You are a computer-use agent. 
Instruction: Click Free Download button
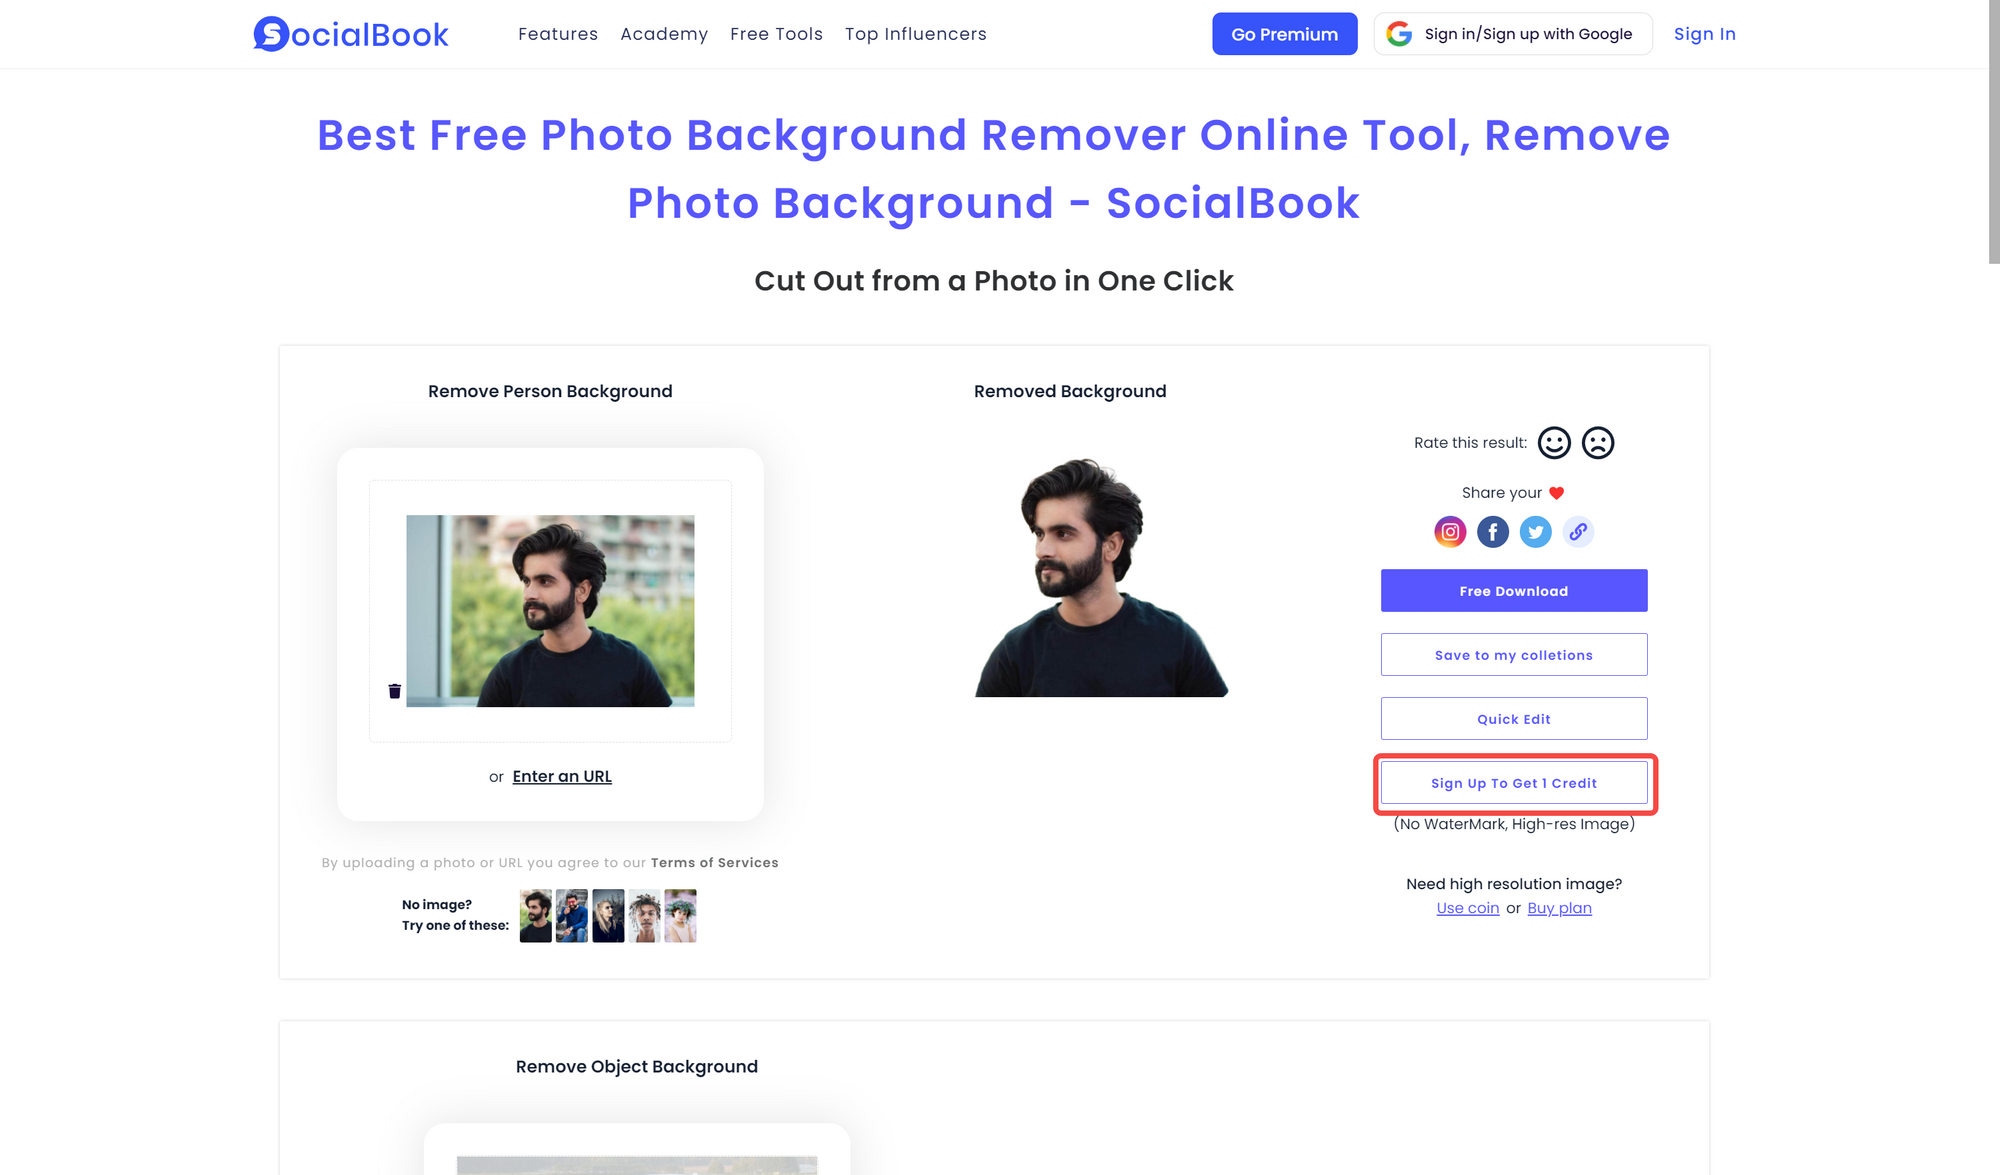[1513, 589]
